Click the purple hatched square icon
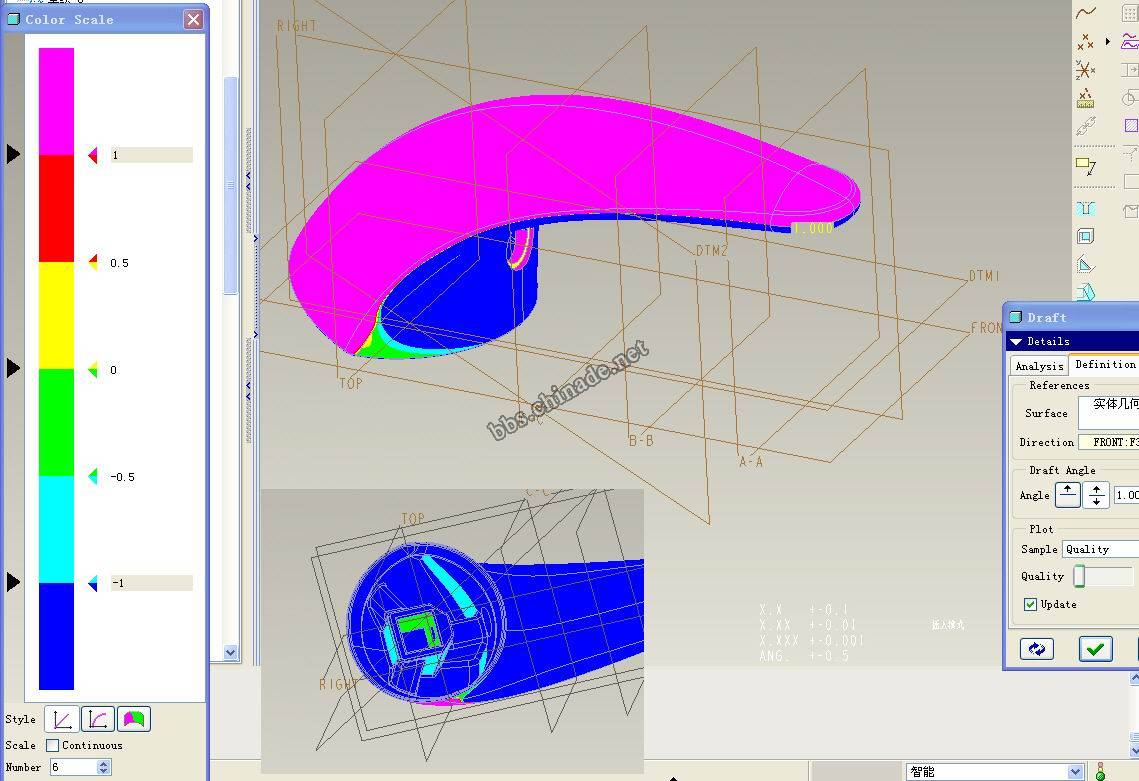The height and width of the screenshot is (781, 1139). (1131, 126)
